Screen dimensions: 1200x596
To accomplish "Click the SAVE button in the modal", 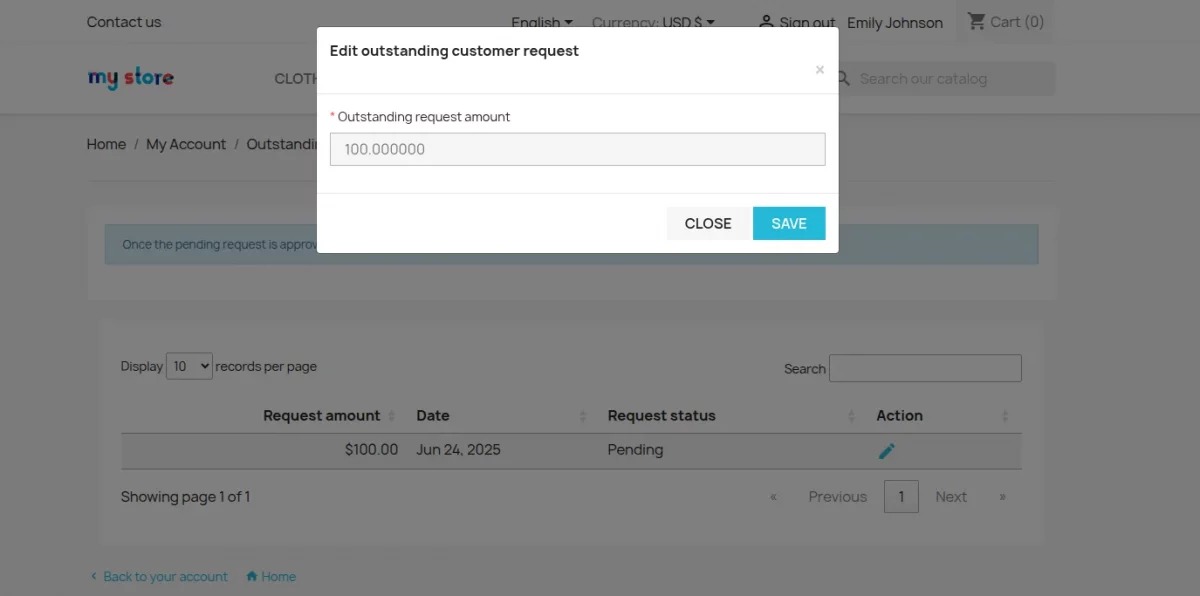I will 789,223.
